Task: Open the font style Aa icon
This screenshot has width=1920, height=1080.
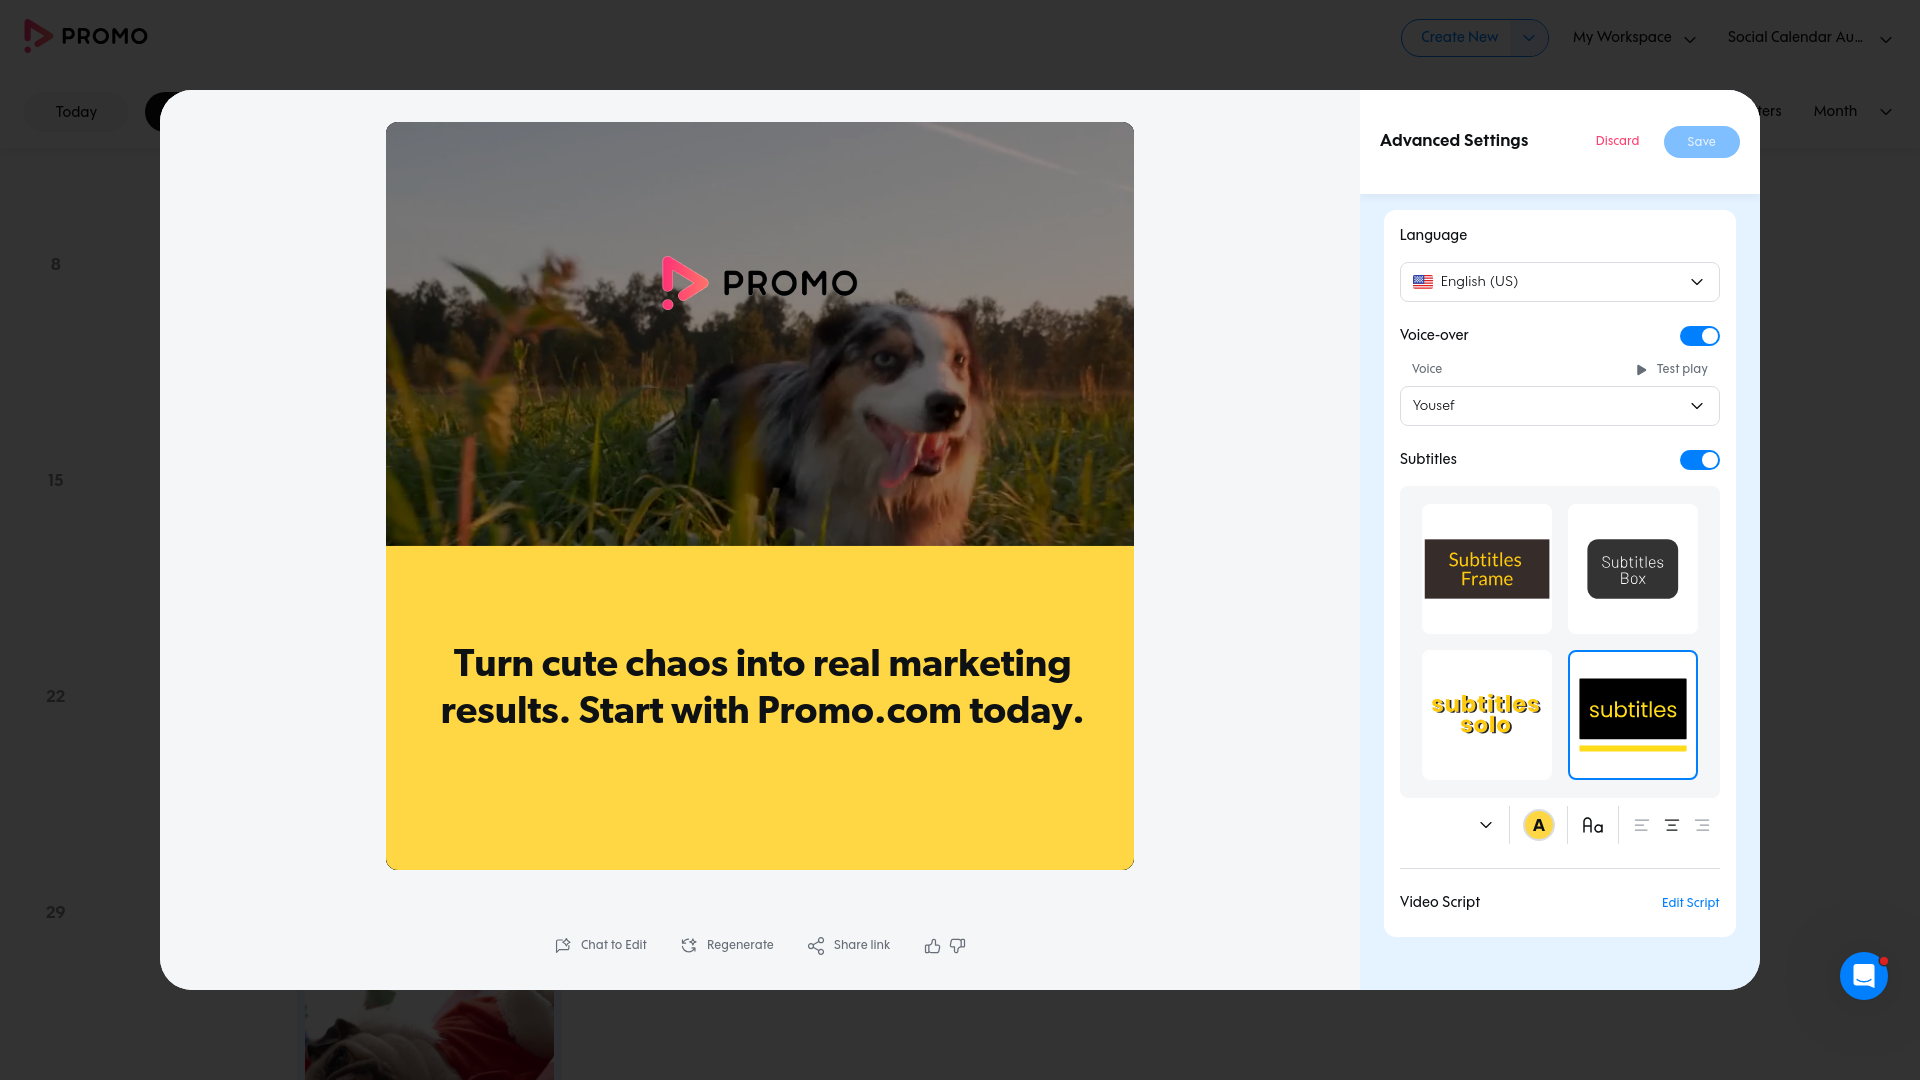Action: (1593, 826)
